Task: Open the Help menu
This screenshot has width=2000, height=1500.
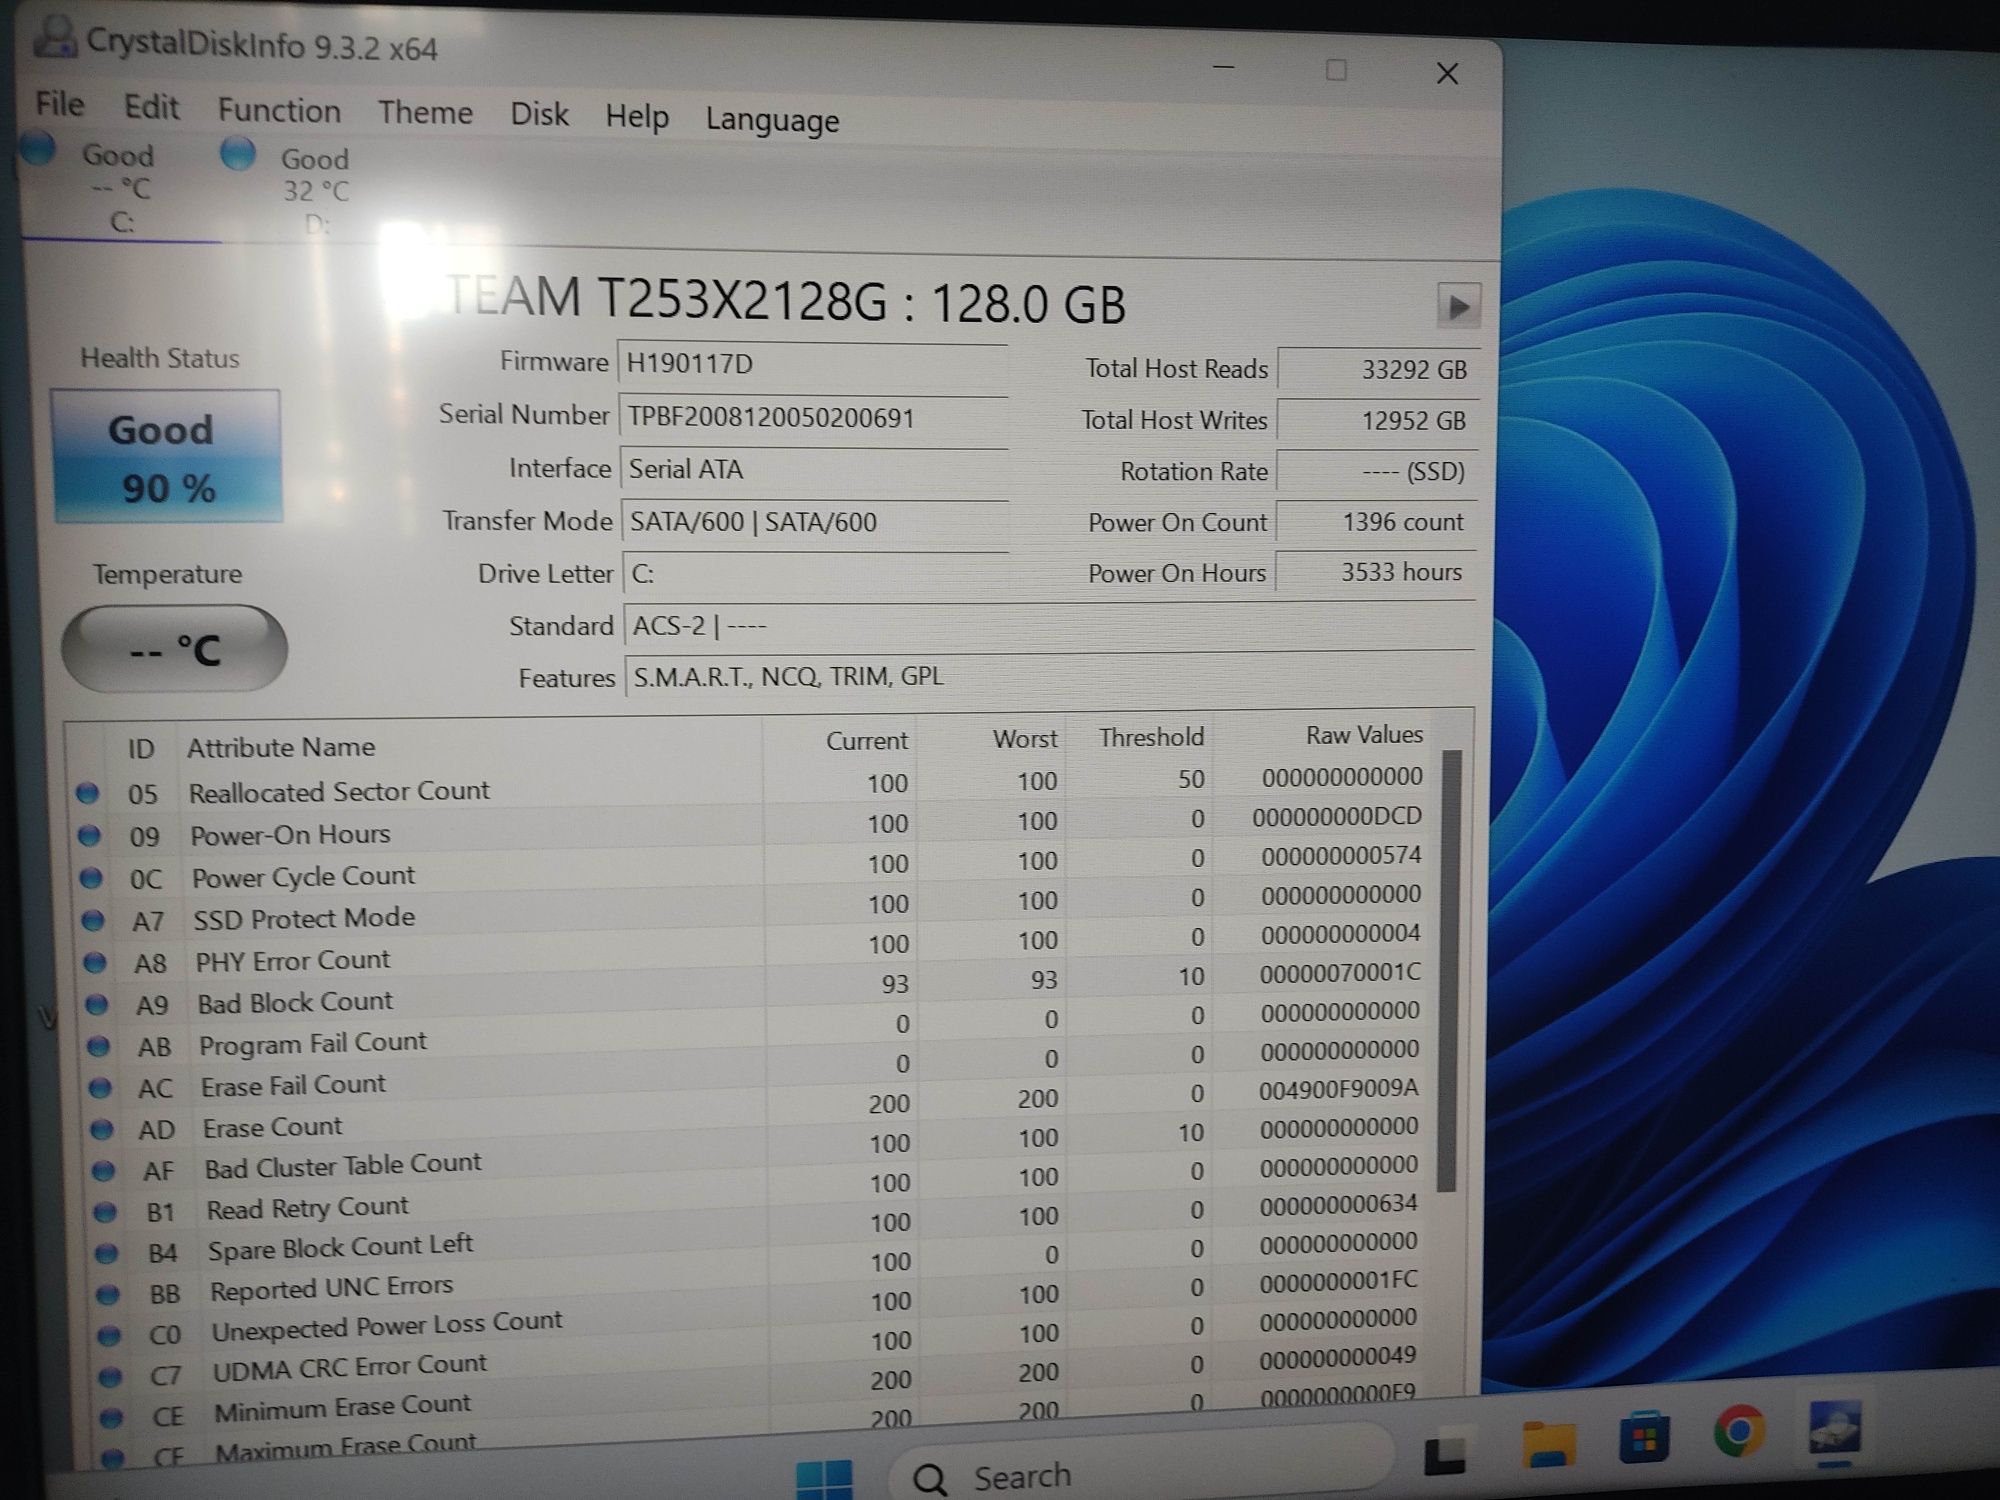Action: tap(636, 117)
